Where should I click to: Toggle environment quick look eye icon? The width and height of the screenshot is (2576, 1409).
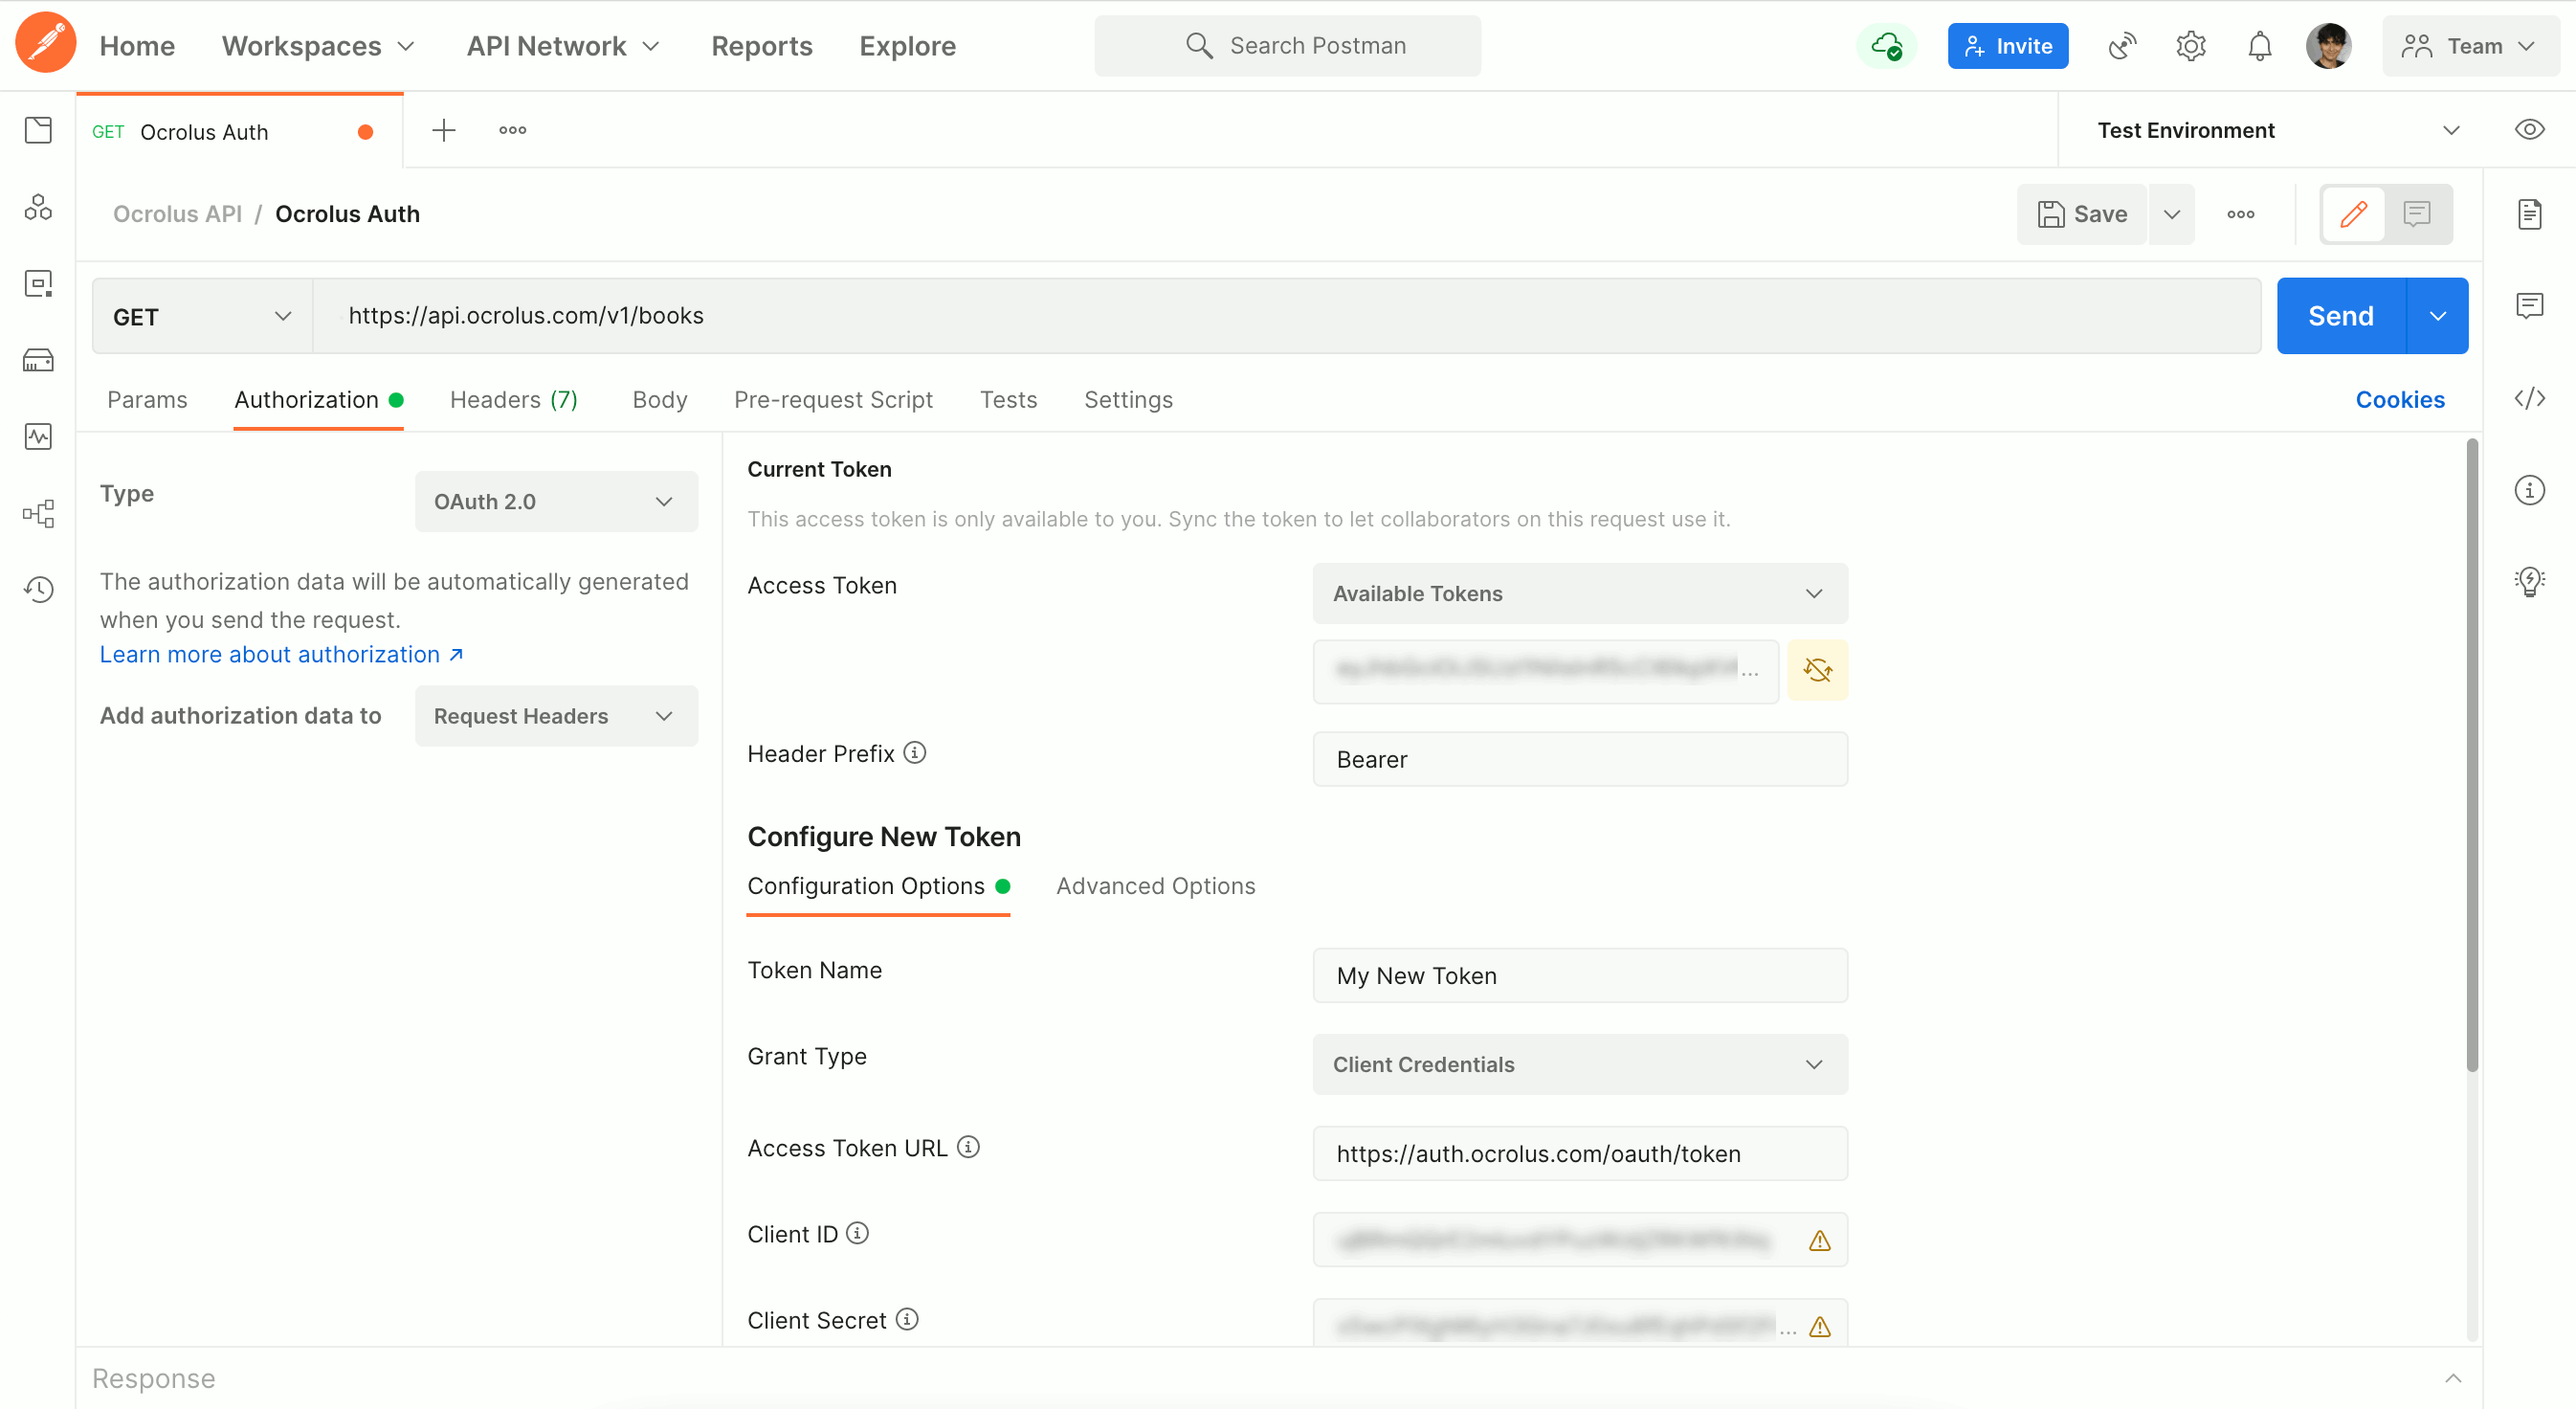click(x=2529, y=130)
